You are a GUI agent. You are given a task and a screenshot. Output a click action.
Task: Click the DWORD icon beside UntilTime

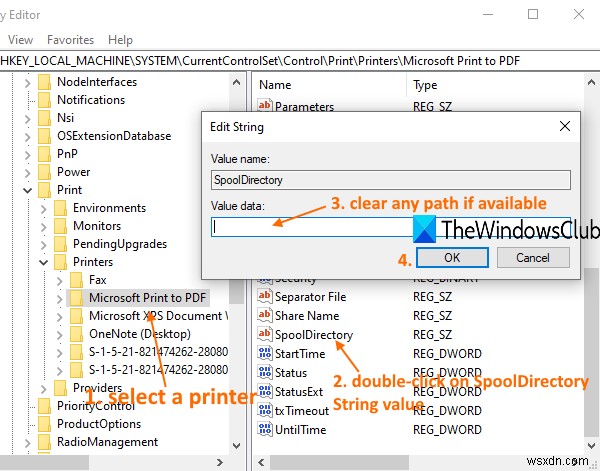[265, 429]
